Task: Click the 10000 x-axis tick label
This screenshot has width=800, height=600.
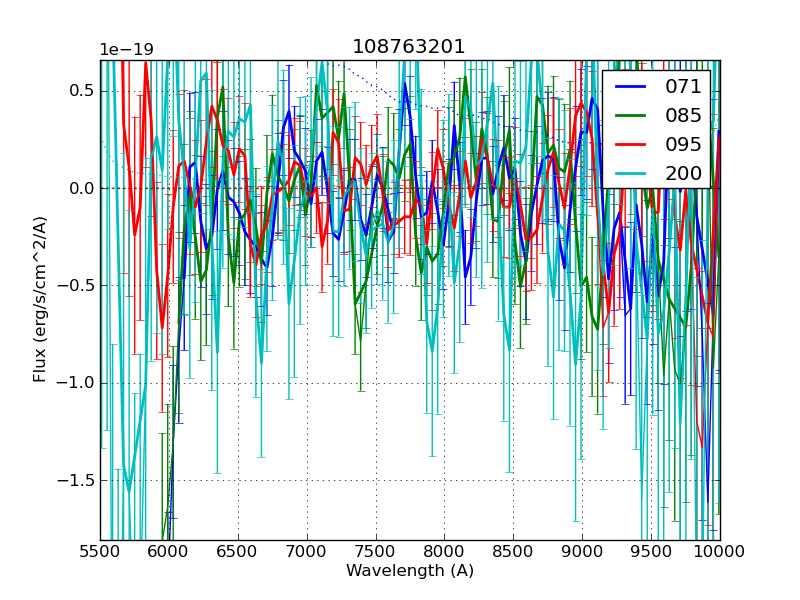Action: click(720, 552)
